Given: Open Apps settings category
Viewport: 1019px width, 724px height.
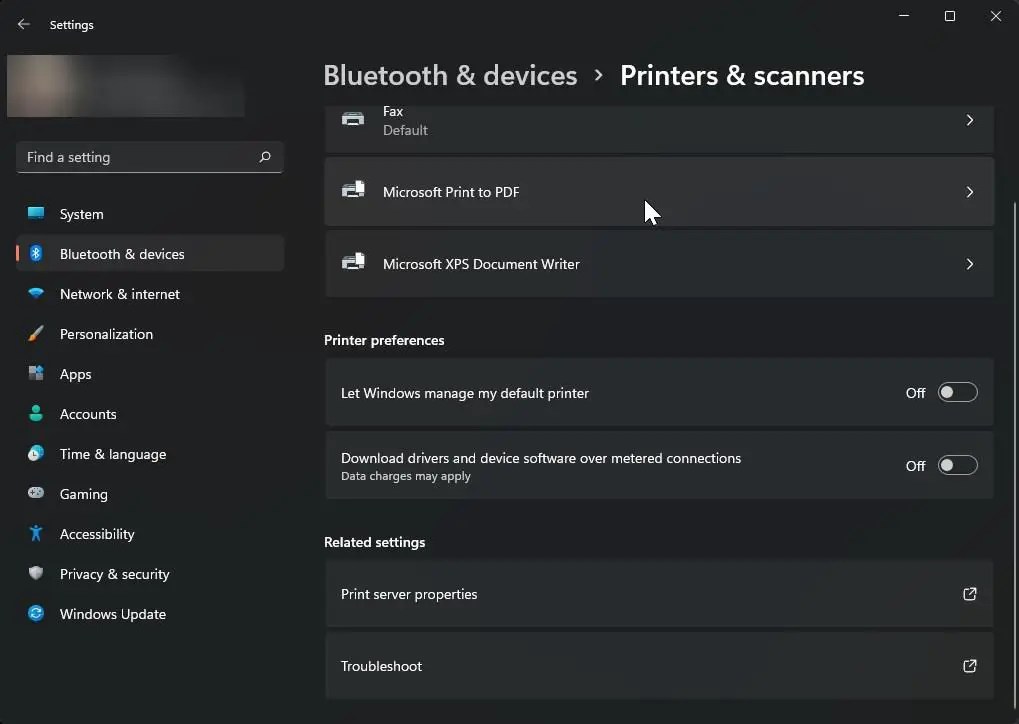Looking at the screenshot, I should [150, 374].
